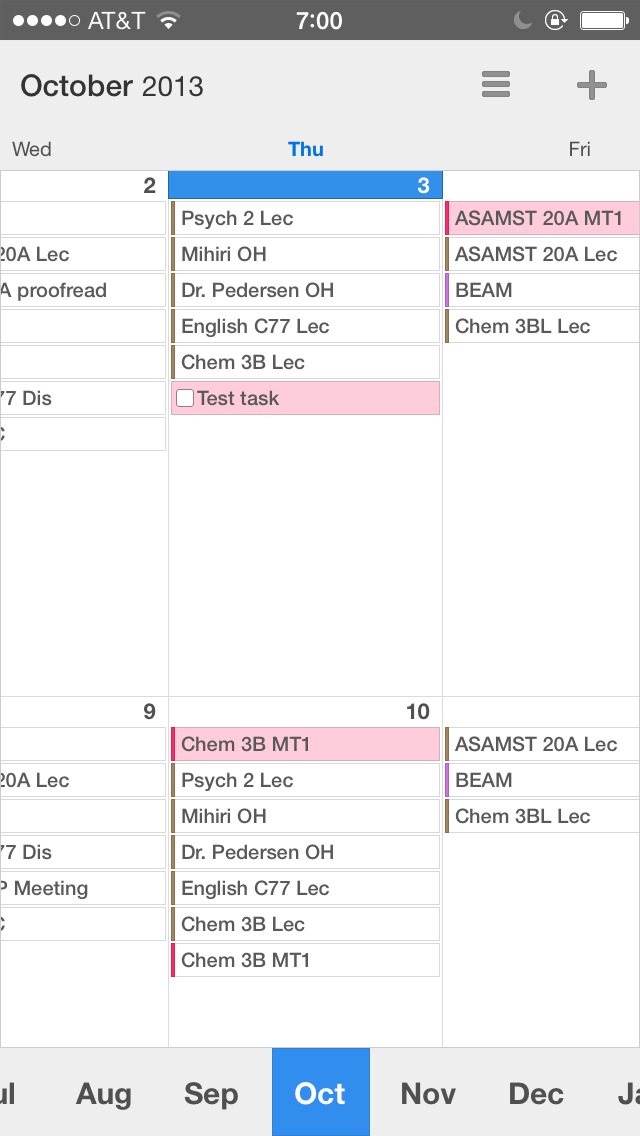Tap the Do Not Disturb moon icon
The width and height of the screenshot is (640, 1136).
click(523, 20)
